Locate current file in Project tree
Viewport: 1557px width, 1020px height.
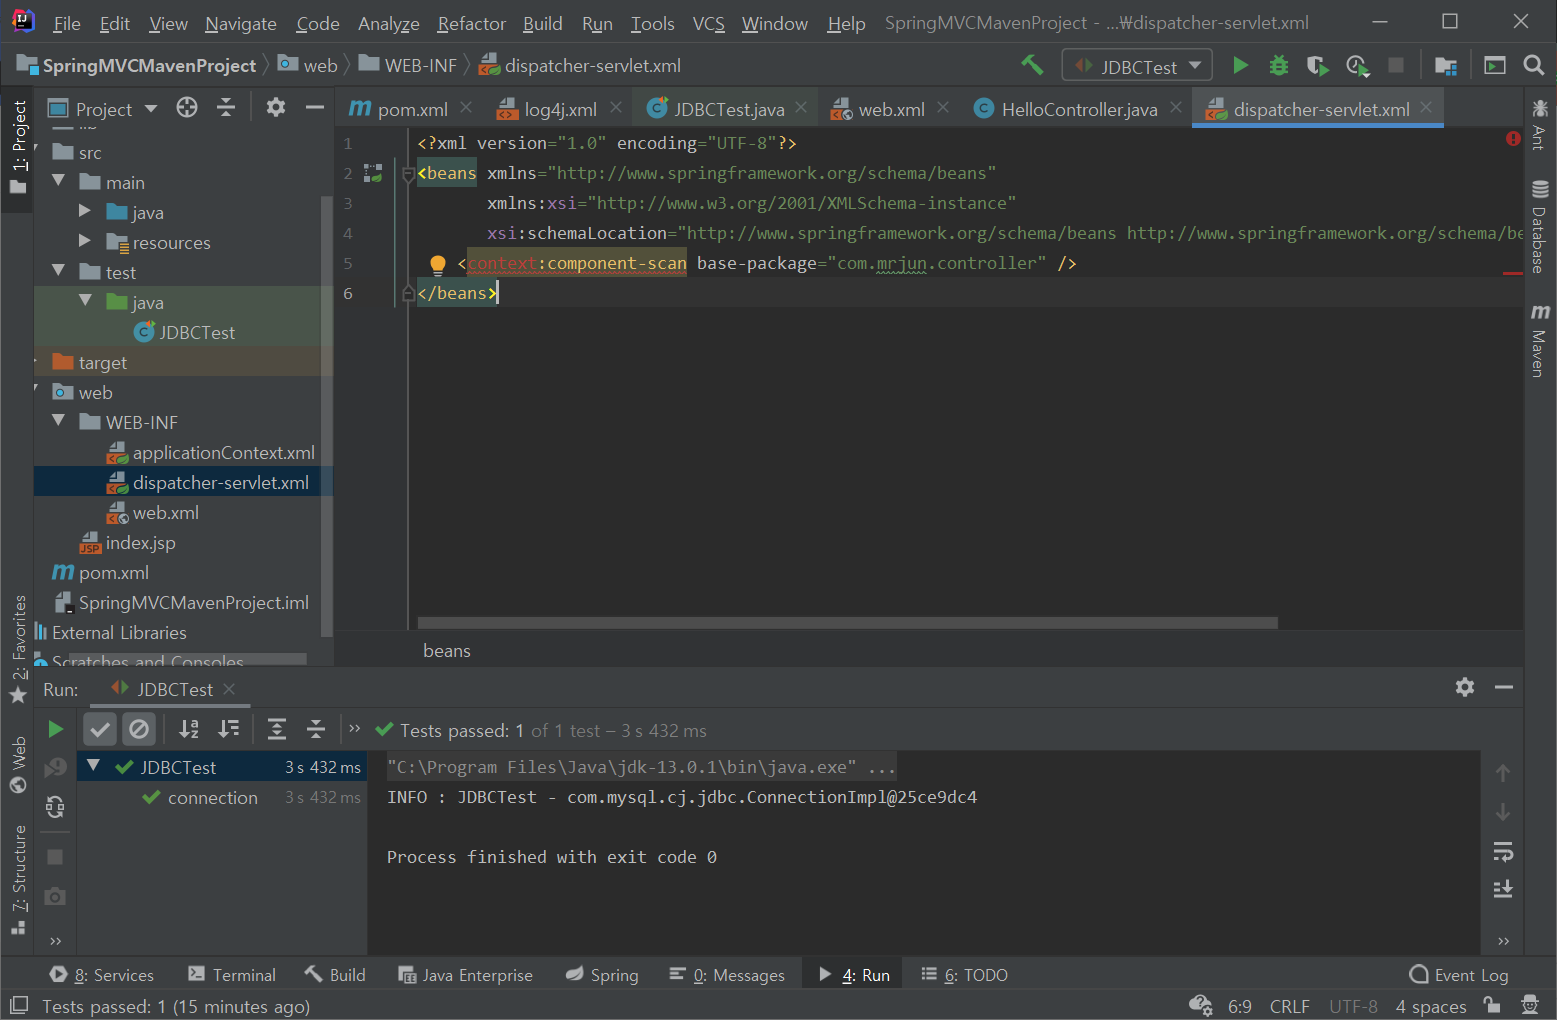pyautogui.click(x=187, y=108)
